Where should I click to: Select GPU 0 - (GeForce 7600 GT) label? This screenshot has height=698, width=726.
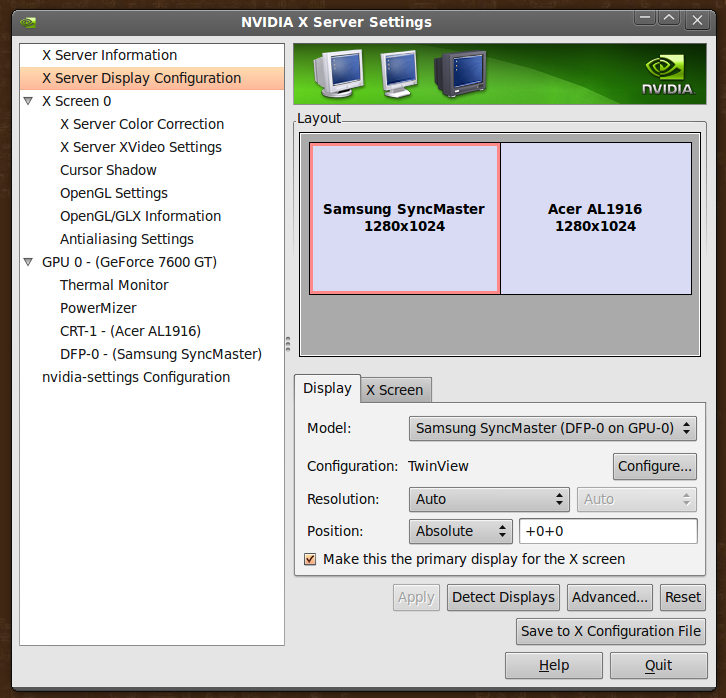(x=129, y=262)
